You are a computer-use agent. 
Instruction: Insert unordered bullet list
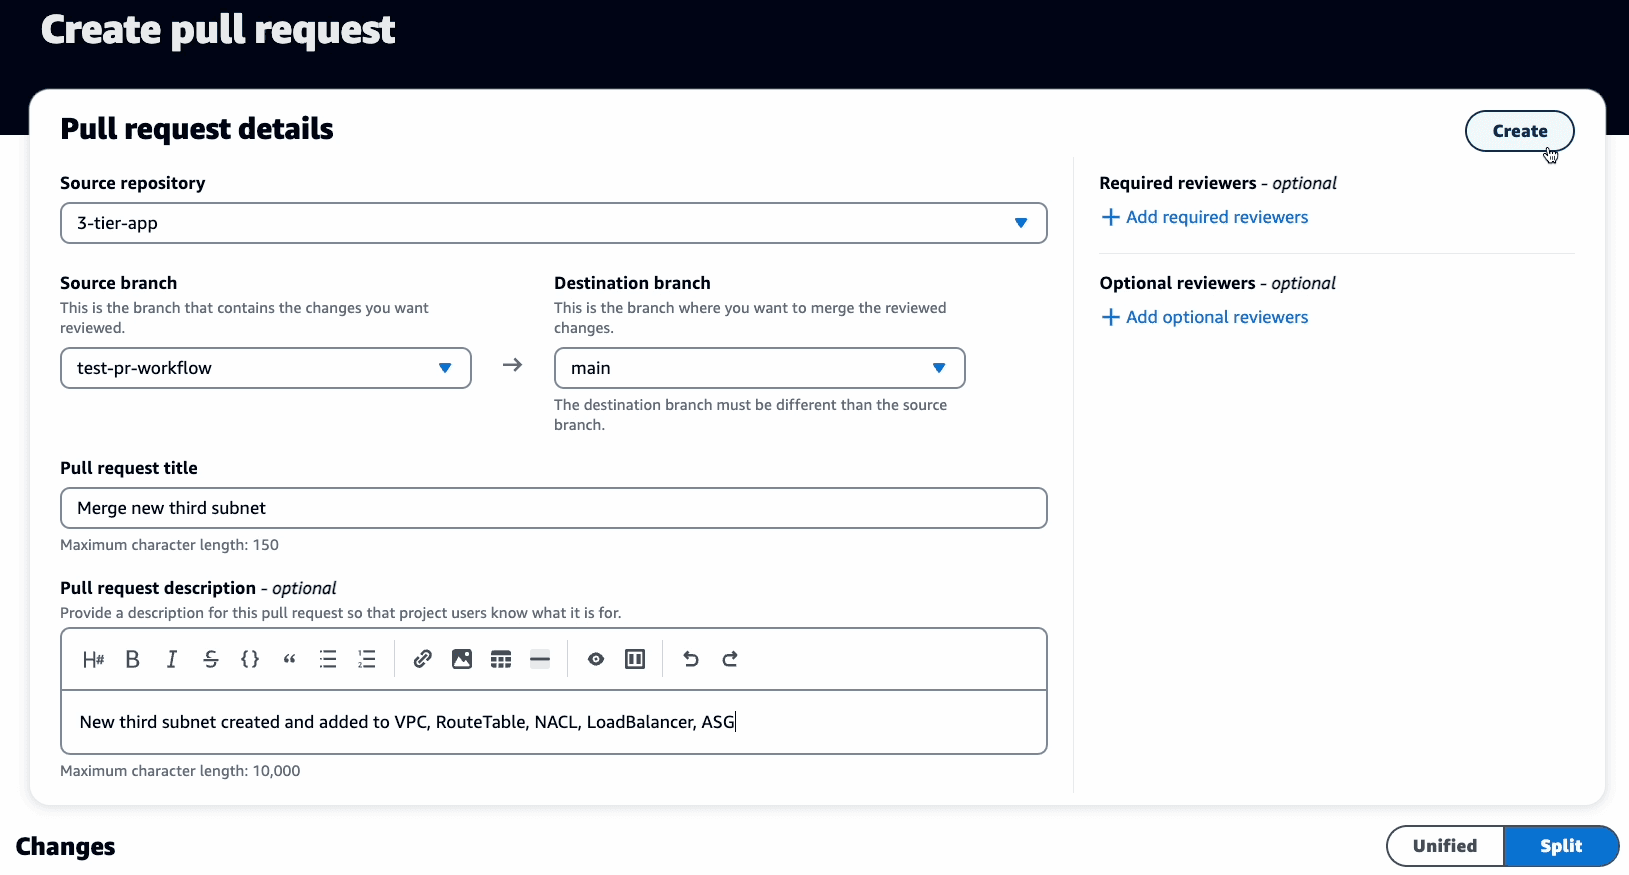pyautogui.click(x=328, y=659)
